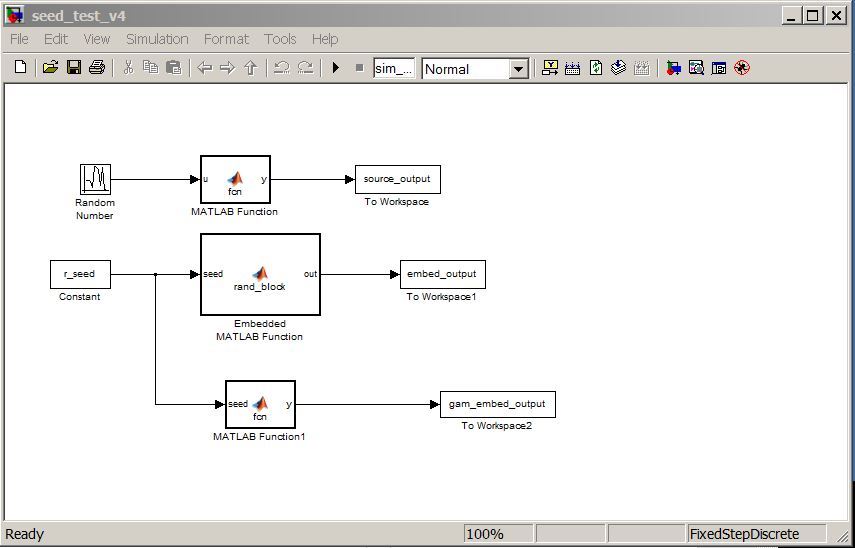Open the Tools menu
The height and width of the screenshot is (548, 855).
coord(280,39)
